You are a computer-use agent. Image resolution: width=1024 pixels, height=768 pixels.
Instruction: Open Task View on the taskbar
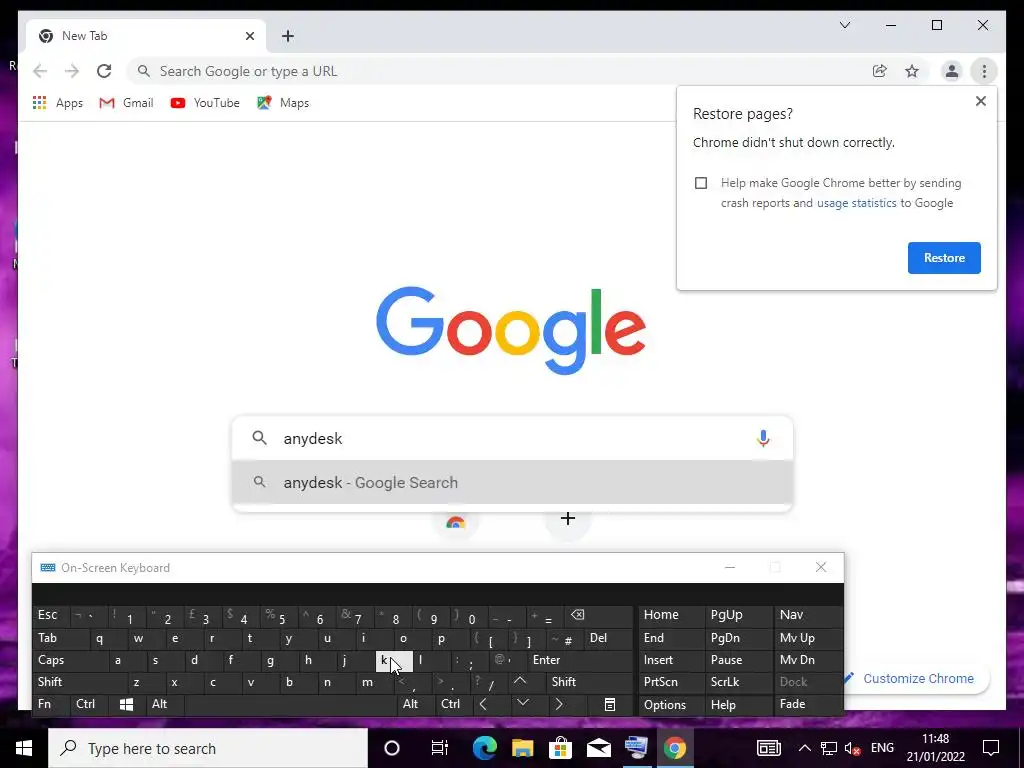tap(440, 748)
